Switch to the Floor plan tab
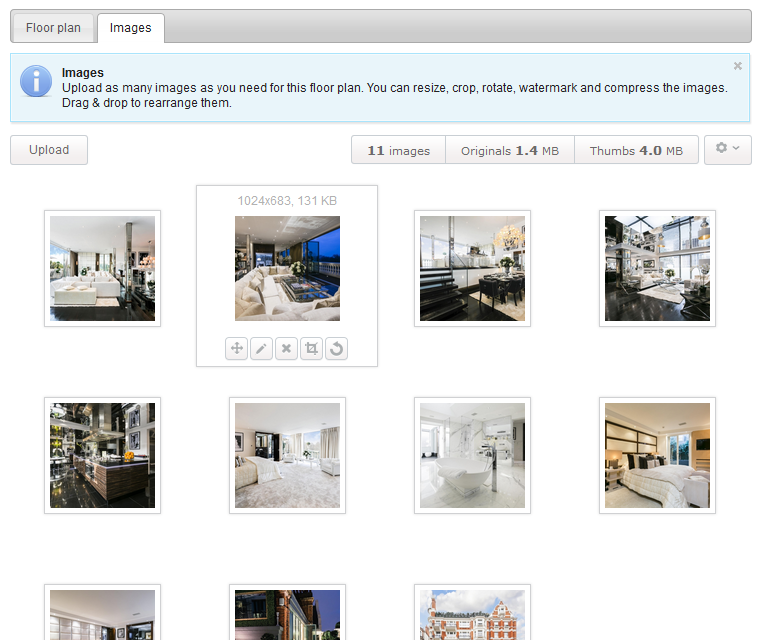Screen dimensions: 760x640 (x=53, y=28)
